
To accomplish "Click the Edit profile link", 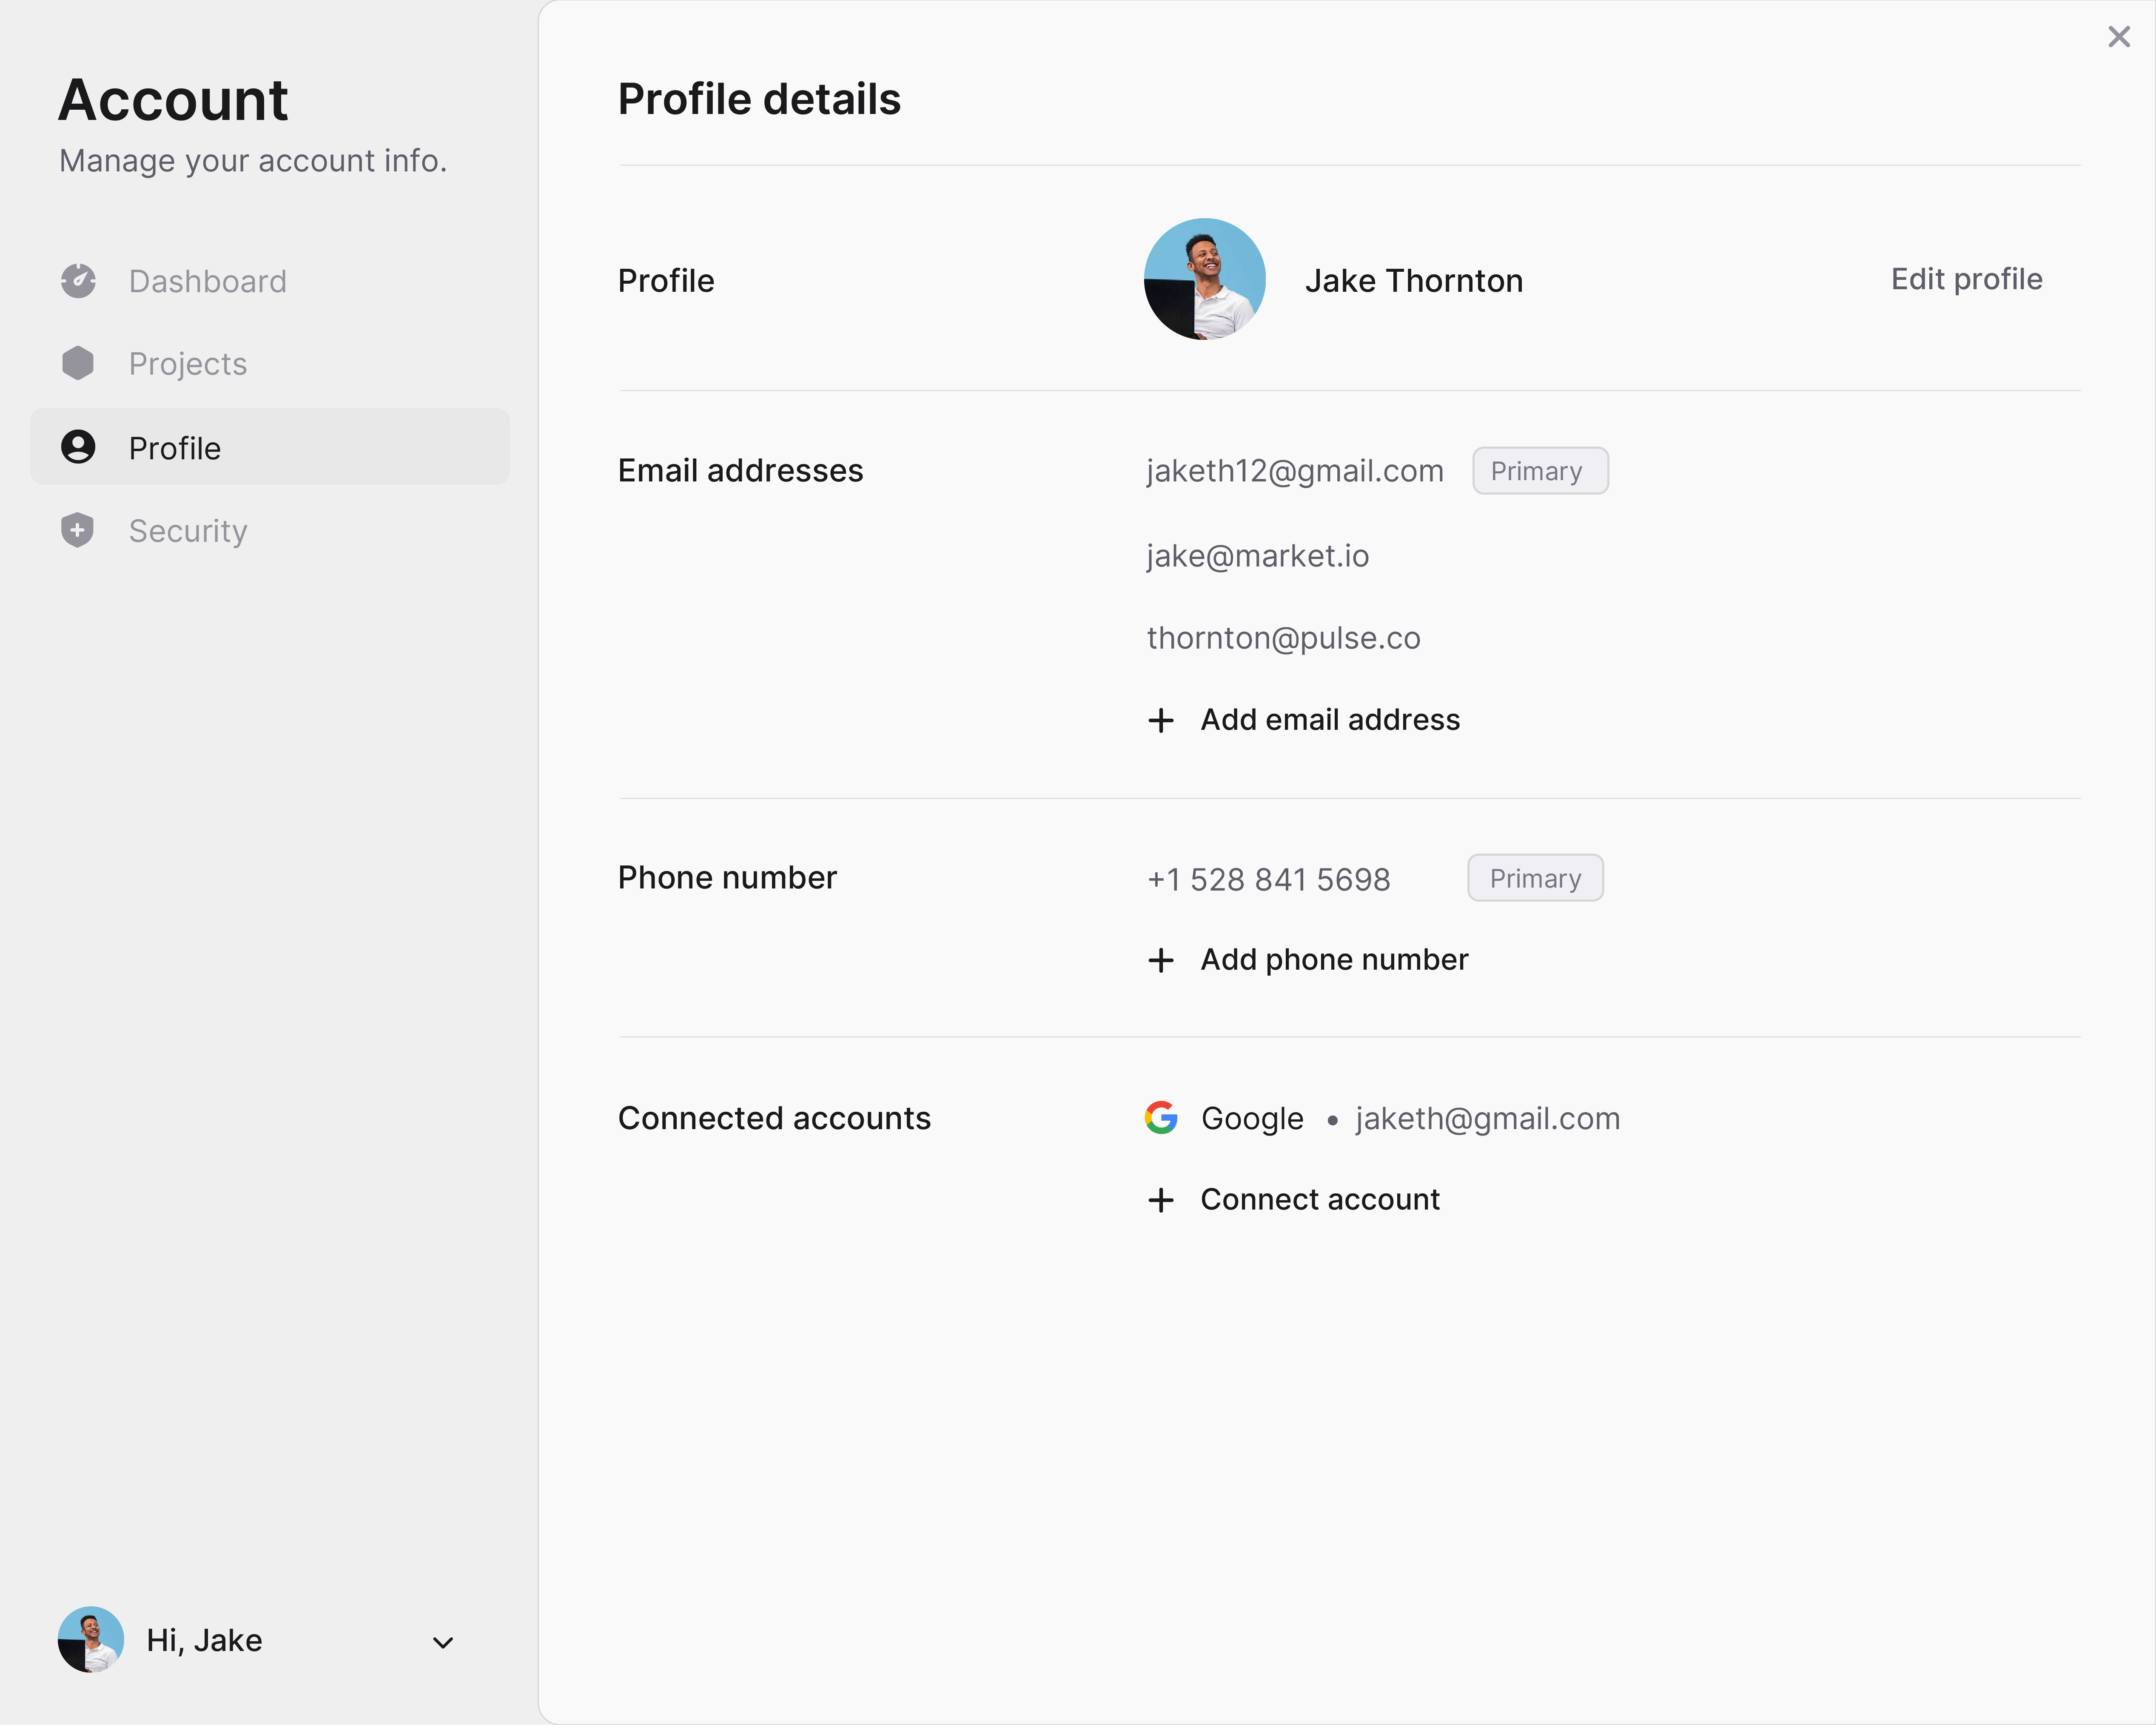I will [1966, 279].
